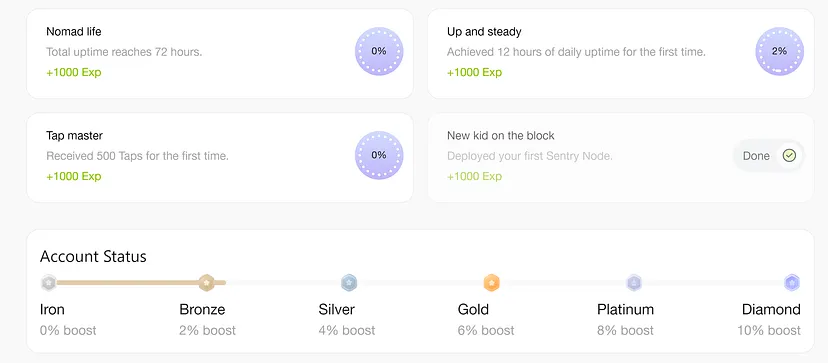Viewport: 828px width, 363px height.
Task: Click the Done checkmark icon
Action: [789, 155]
